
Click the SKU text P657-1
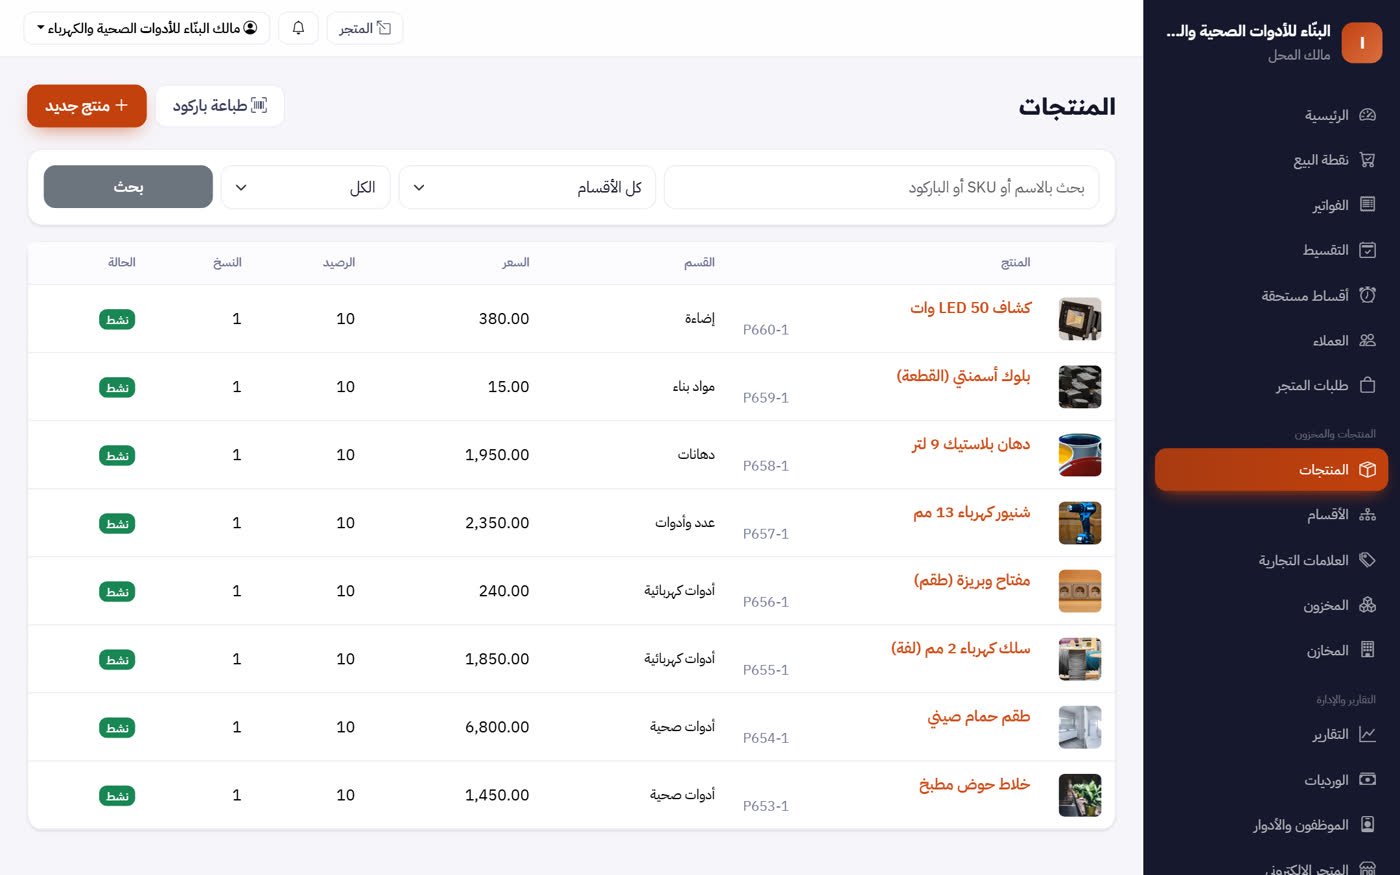click(766, 534)
